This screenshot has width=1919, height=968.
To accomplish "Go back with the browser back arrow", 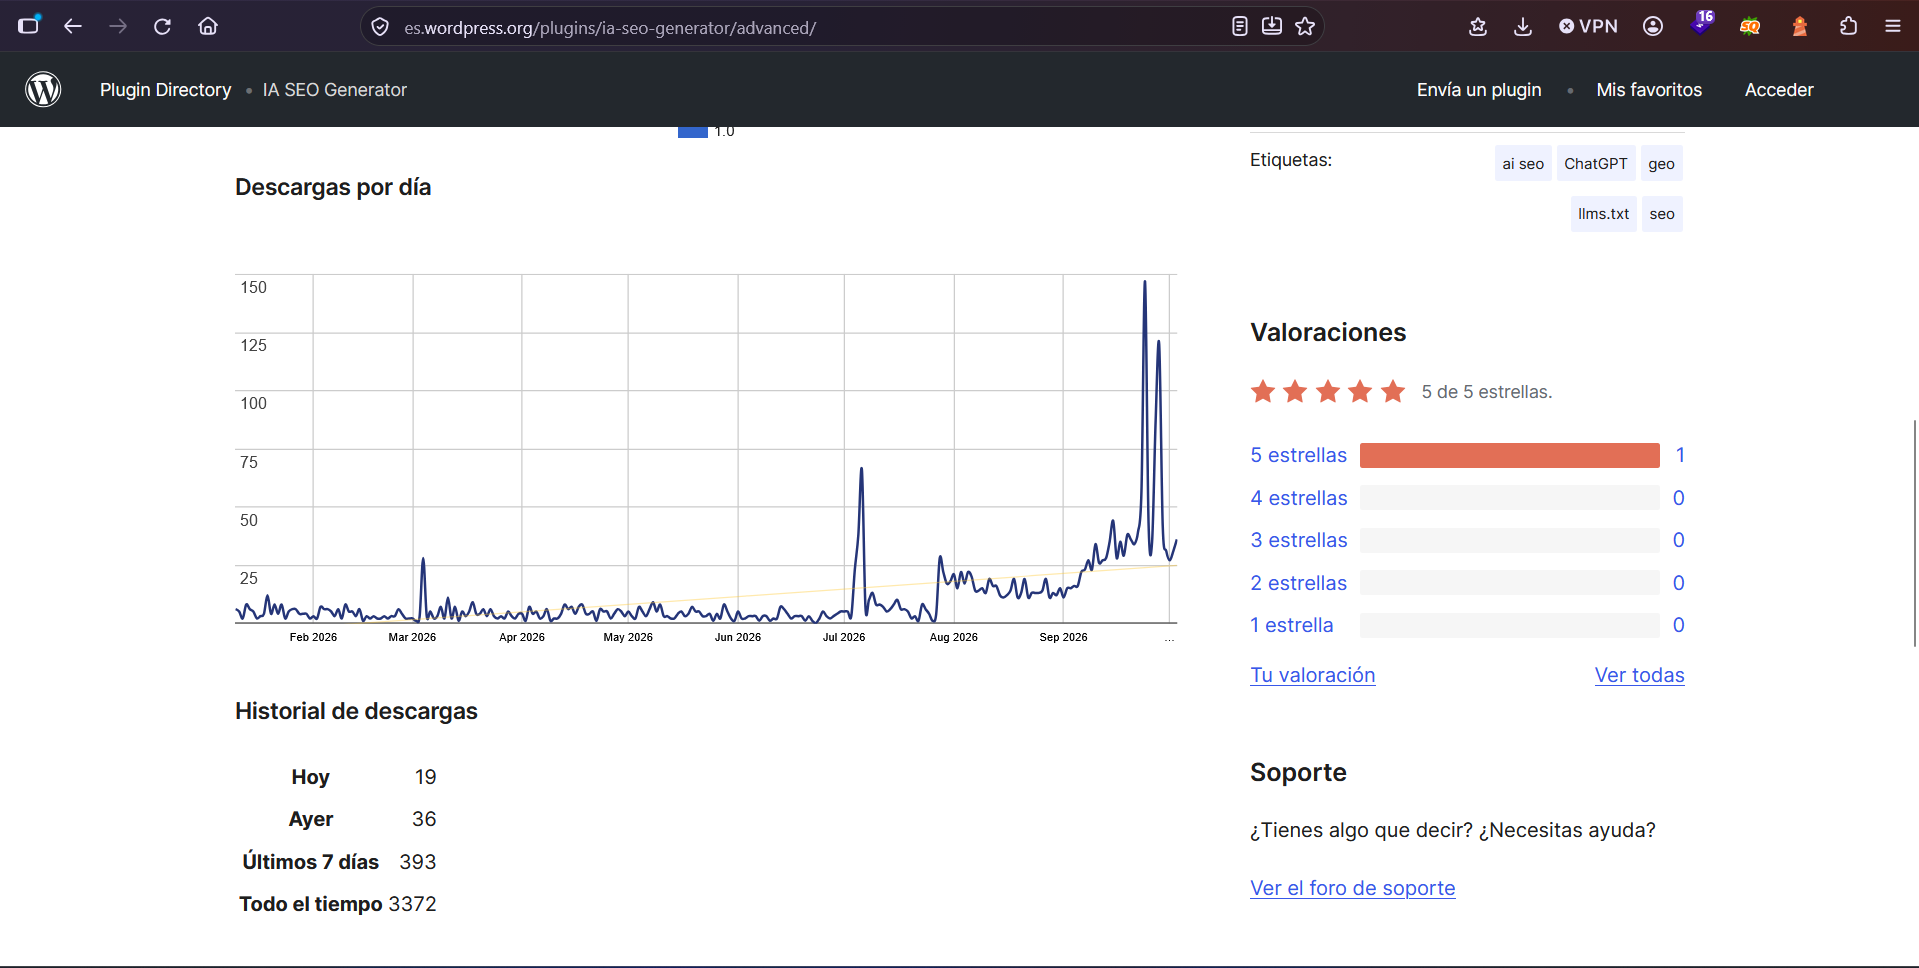I will [x=73, y=26].
